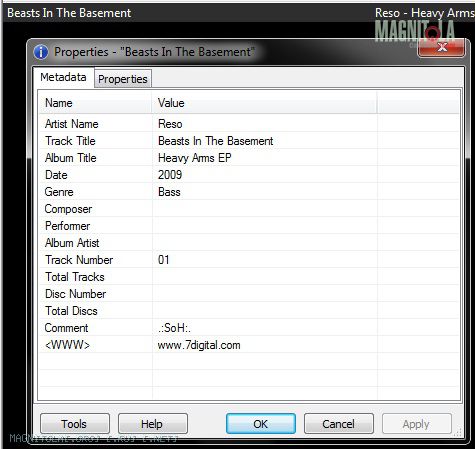Click the Value column header

(x=265, y=103)
